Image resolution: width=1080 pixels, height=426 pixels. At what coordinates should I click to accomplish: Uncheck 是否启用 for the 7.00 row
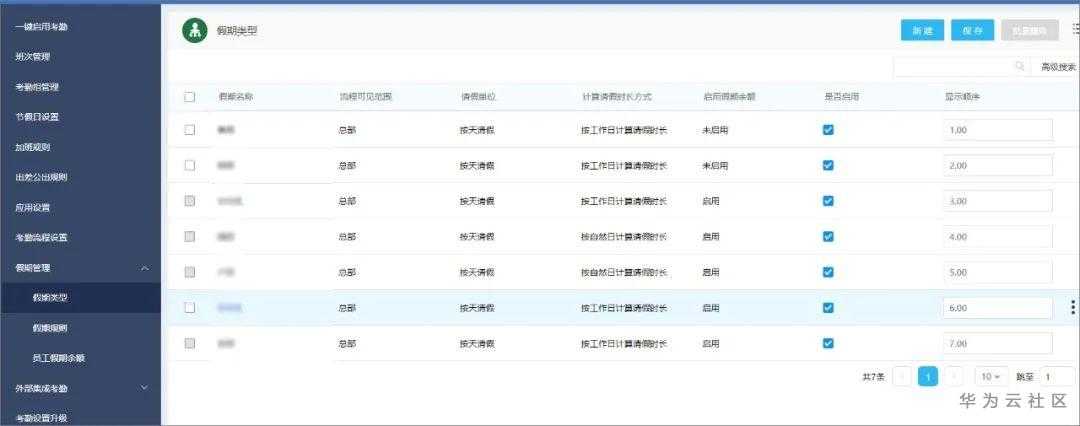(x=829, y=343)
